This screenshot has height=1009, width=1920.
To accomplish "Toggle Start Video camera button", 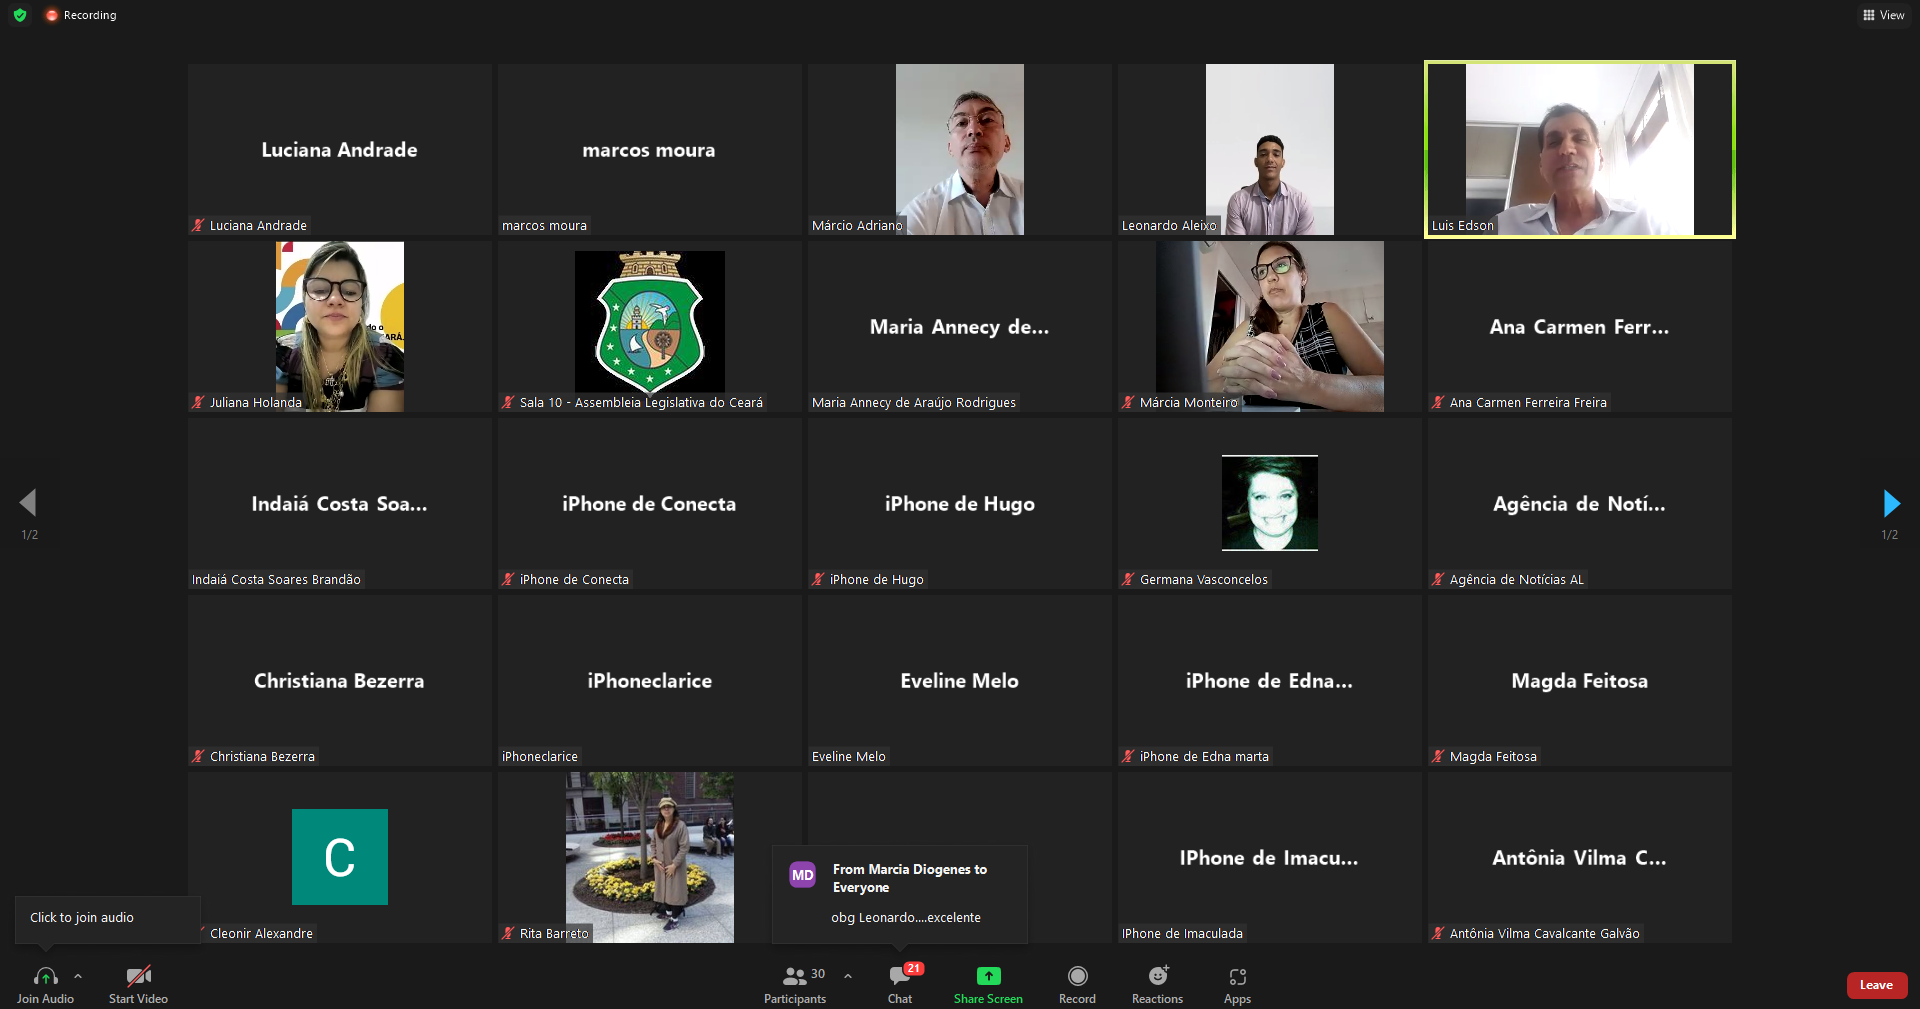I will point(138,976).
